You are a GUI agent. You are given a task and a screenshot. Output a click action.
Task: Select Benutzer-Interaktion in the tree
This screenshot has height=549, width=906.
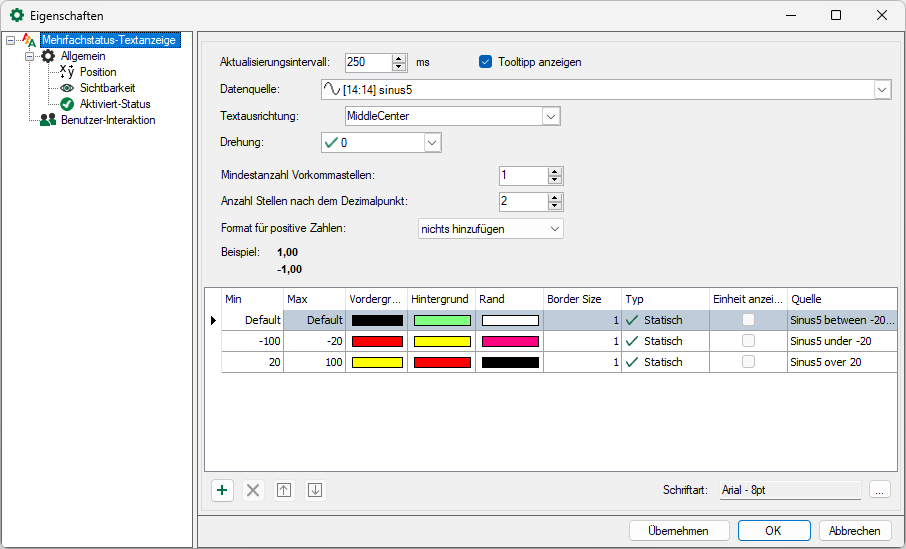click(x=108, y=120)
